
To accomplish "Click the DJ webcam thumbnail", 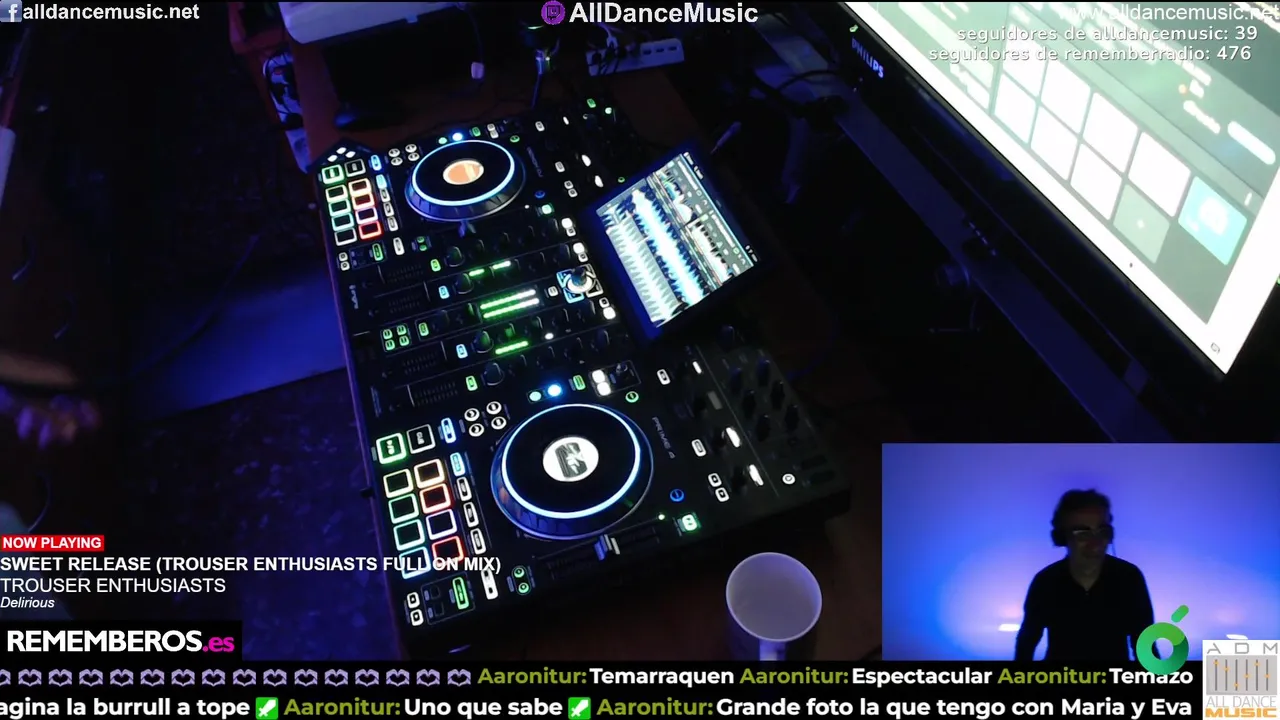I will [1081, 552].
